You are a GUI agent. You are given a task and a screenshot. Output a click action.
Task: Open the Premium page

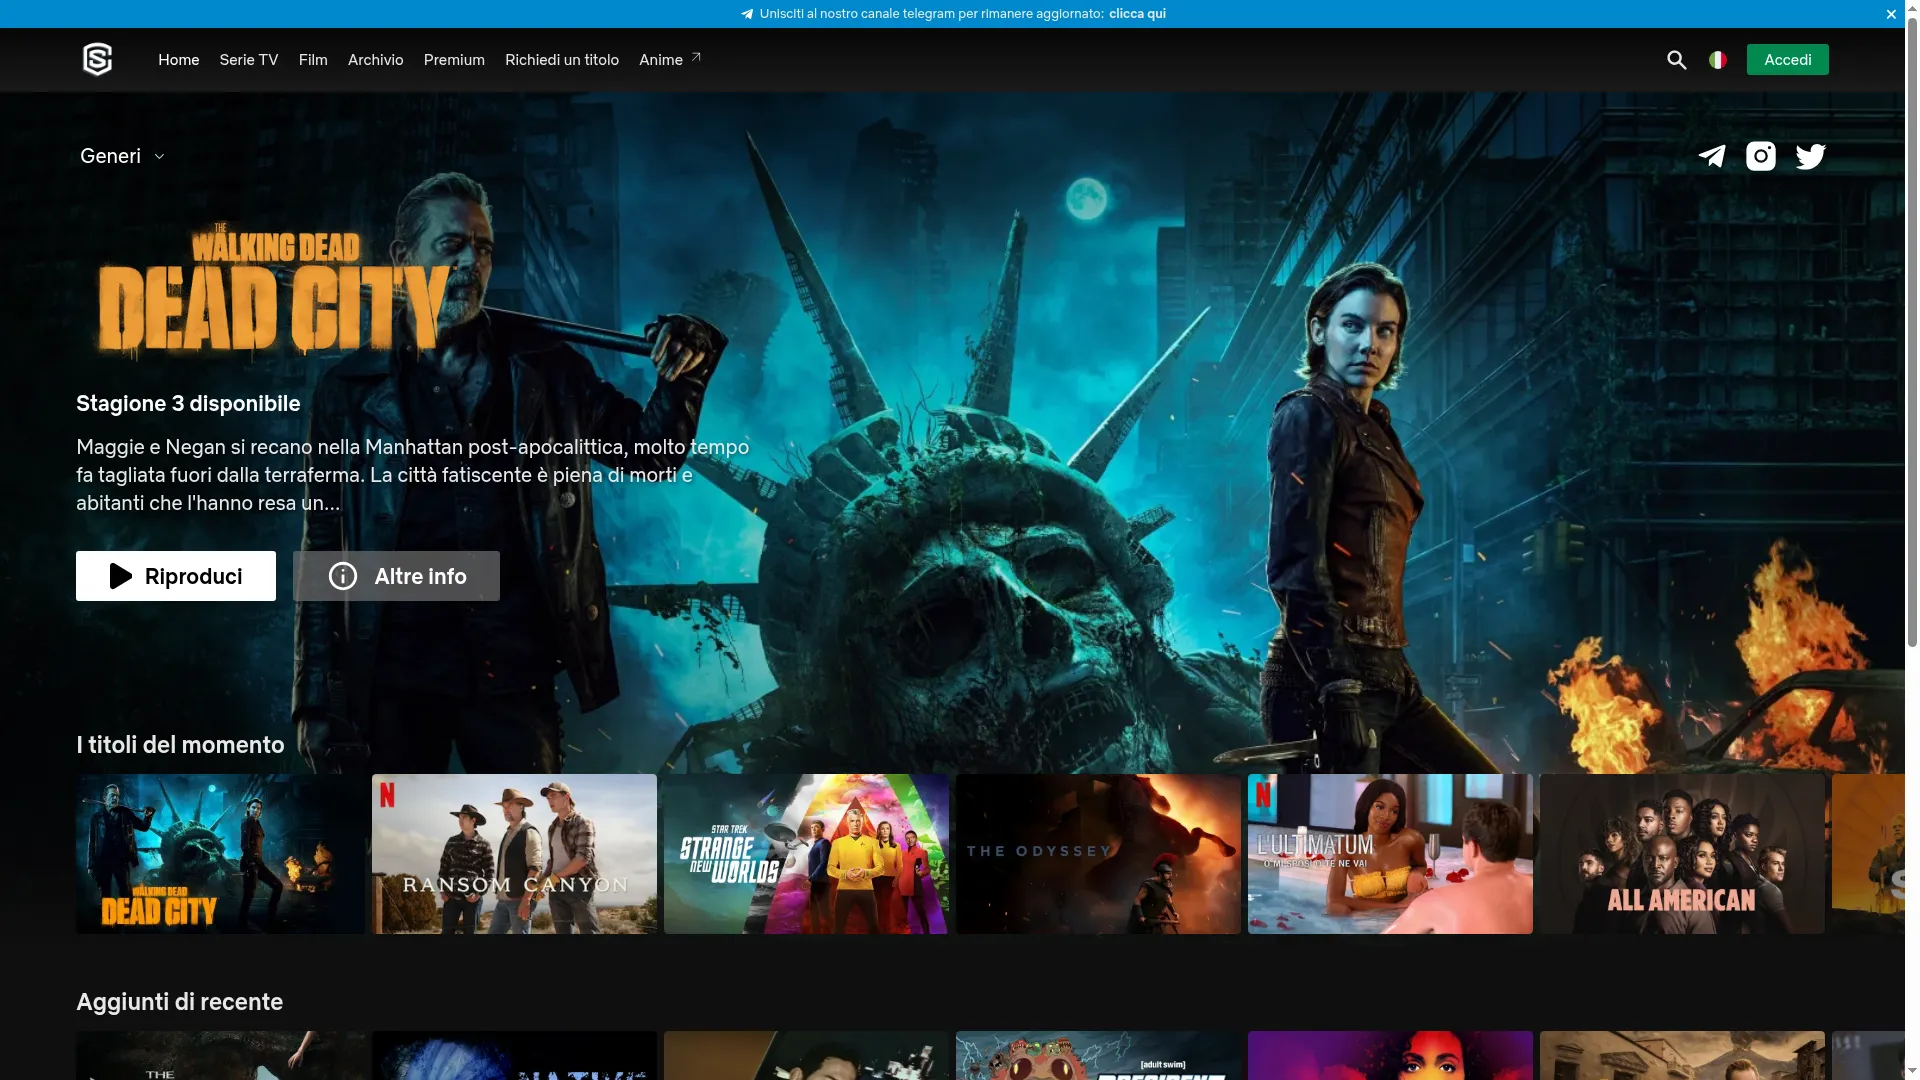[x=454, y=60]
